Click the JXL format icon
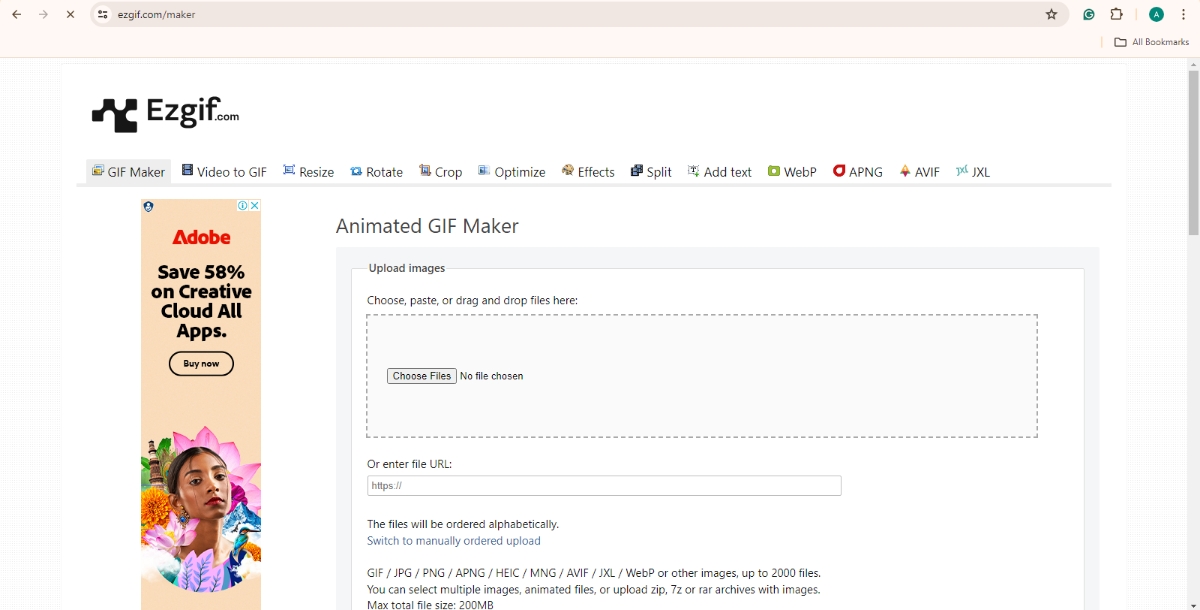The width and height of the screenshot is (1200, 610). 962,171
